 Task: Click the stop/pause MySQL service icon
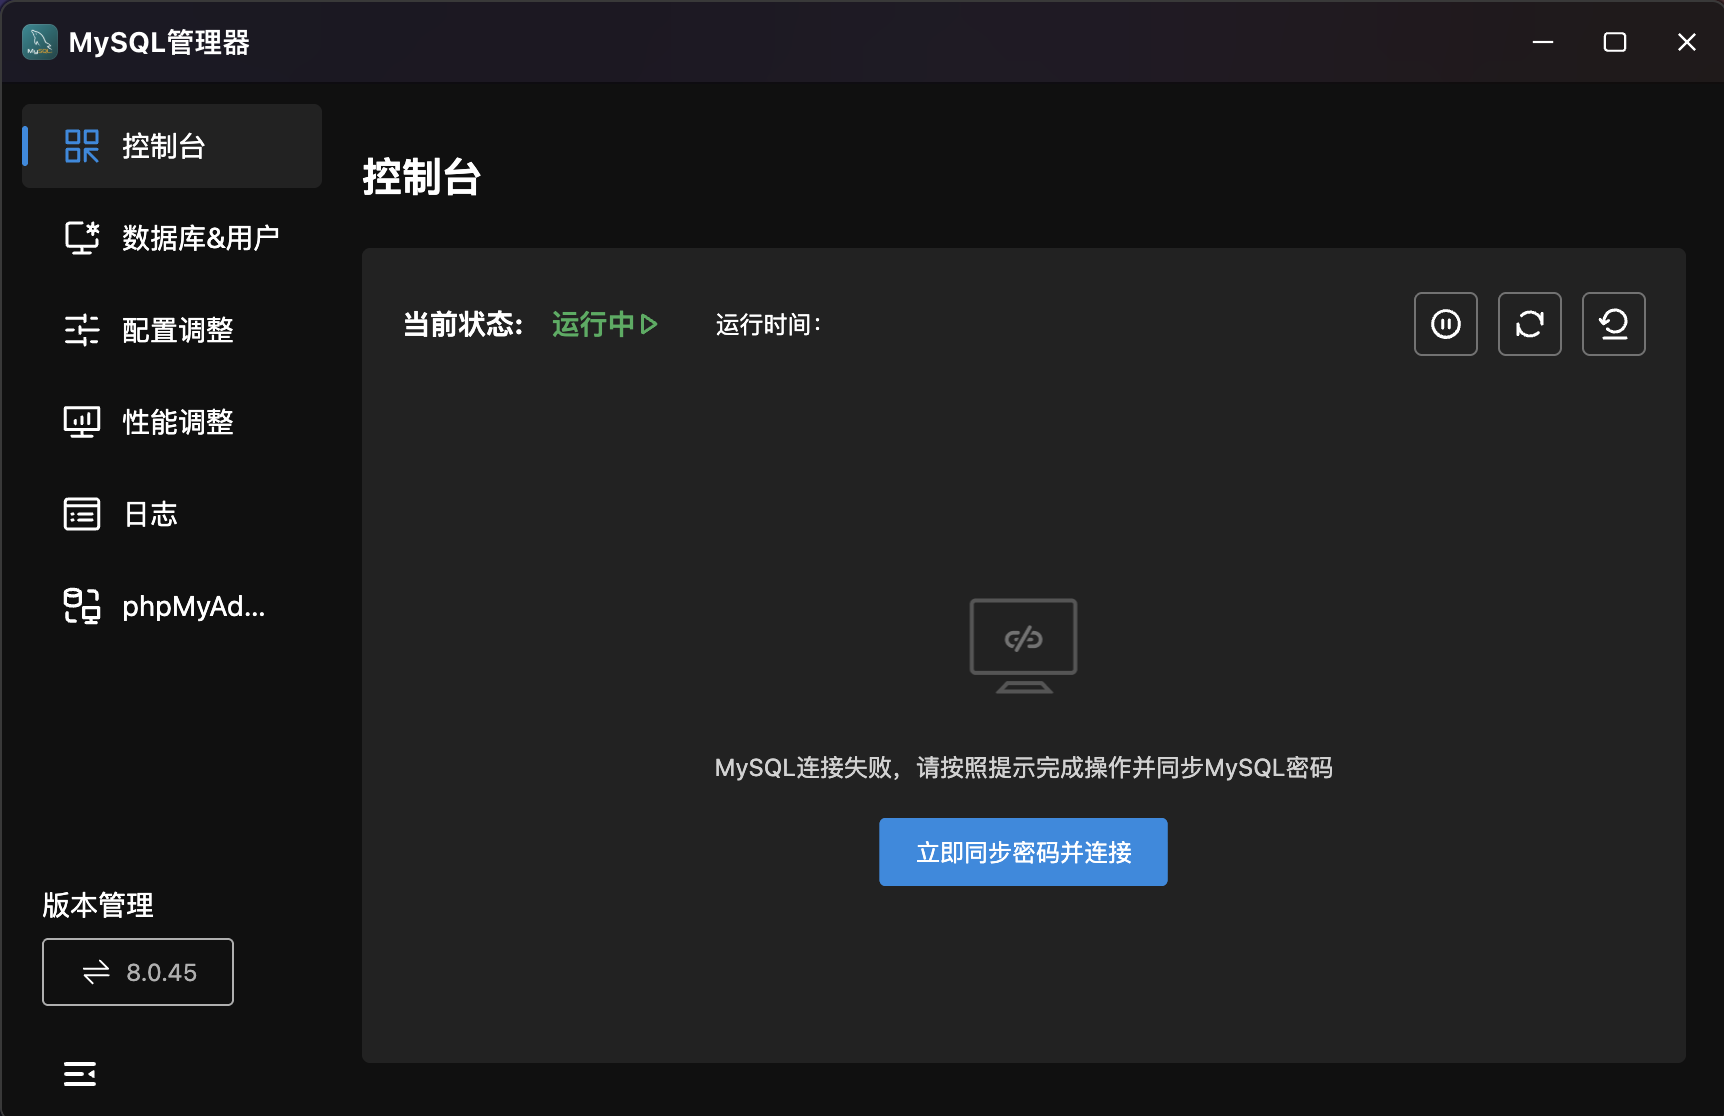click(x=1446, y=324)
